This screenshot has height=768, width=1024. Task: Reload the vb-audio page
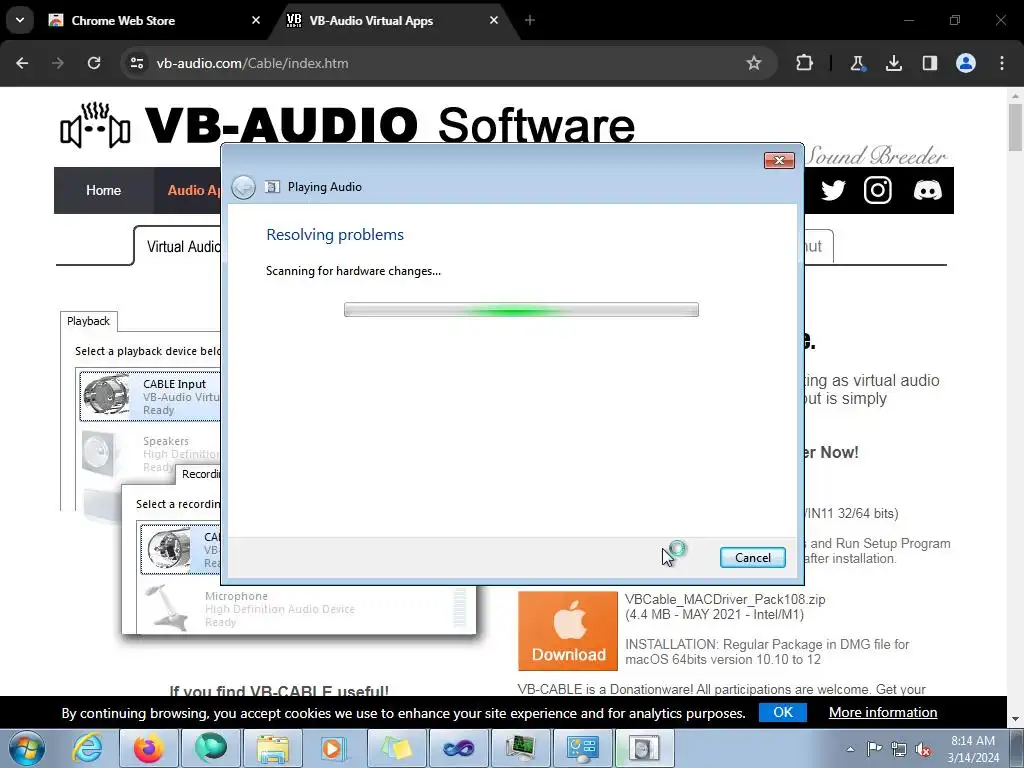point(94,63)
